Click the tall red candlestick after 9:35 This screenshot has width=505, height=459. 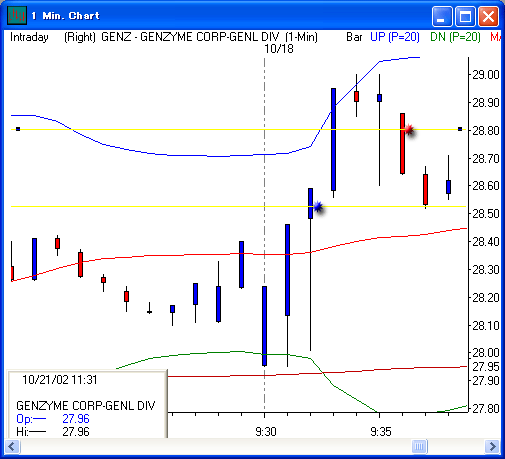403,144
